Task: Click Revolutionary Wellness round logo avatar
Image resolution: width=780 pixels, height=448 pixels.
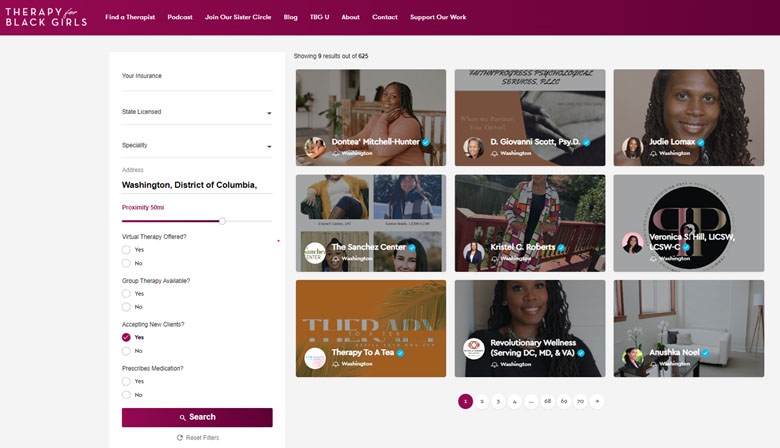Action: (474, 349)
